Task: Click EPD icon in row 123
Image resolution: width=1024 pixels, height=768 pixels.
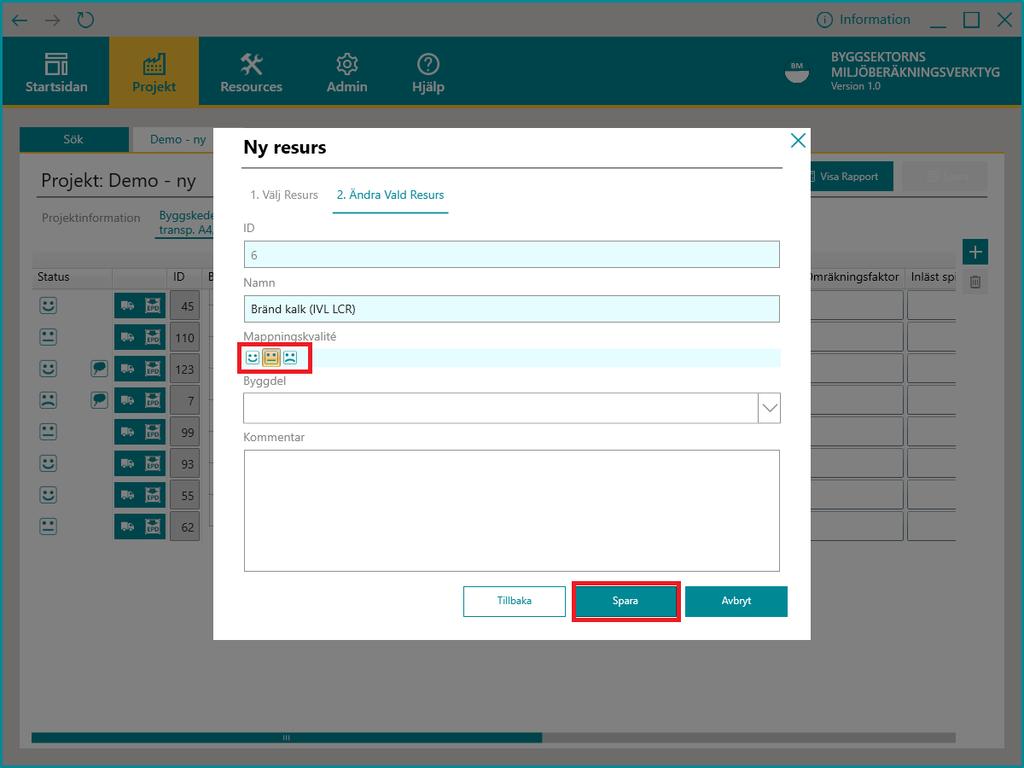Action: 153,368
